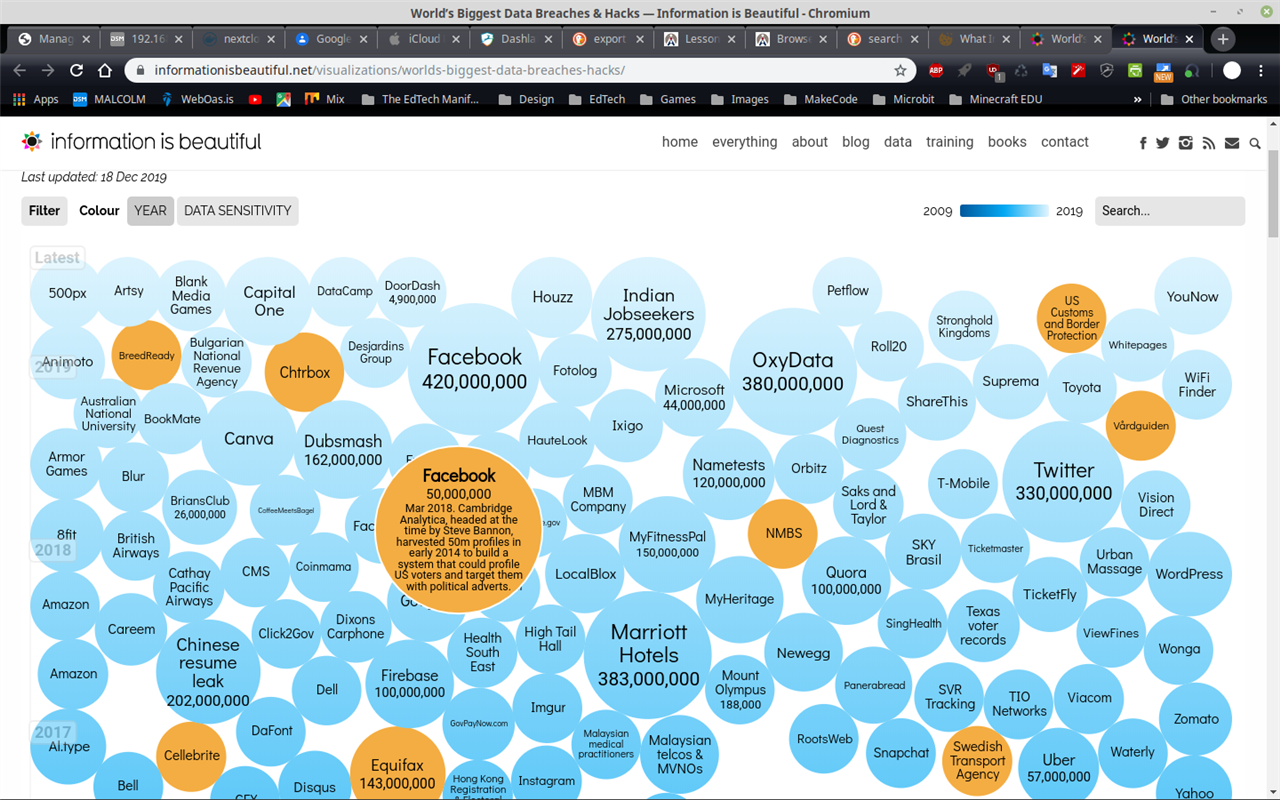1280x800 pixels.
Task: Click the MALCOLM bookmark
Action: (111, 99)
